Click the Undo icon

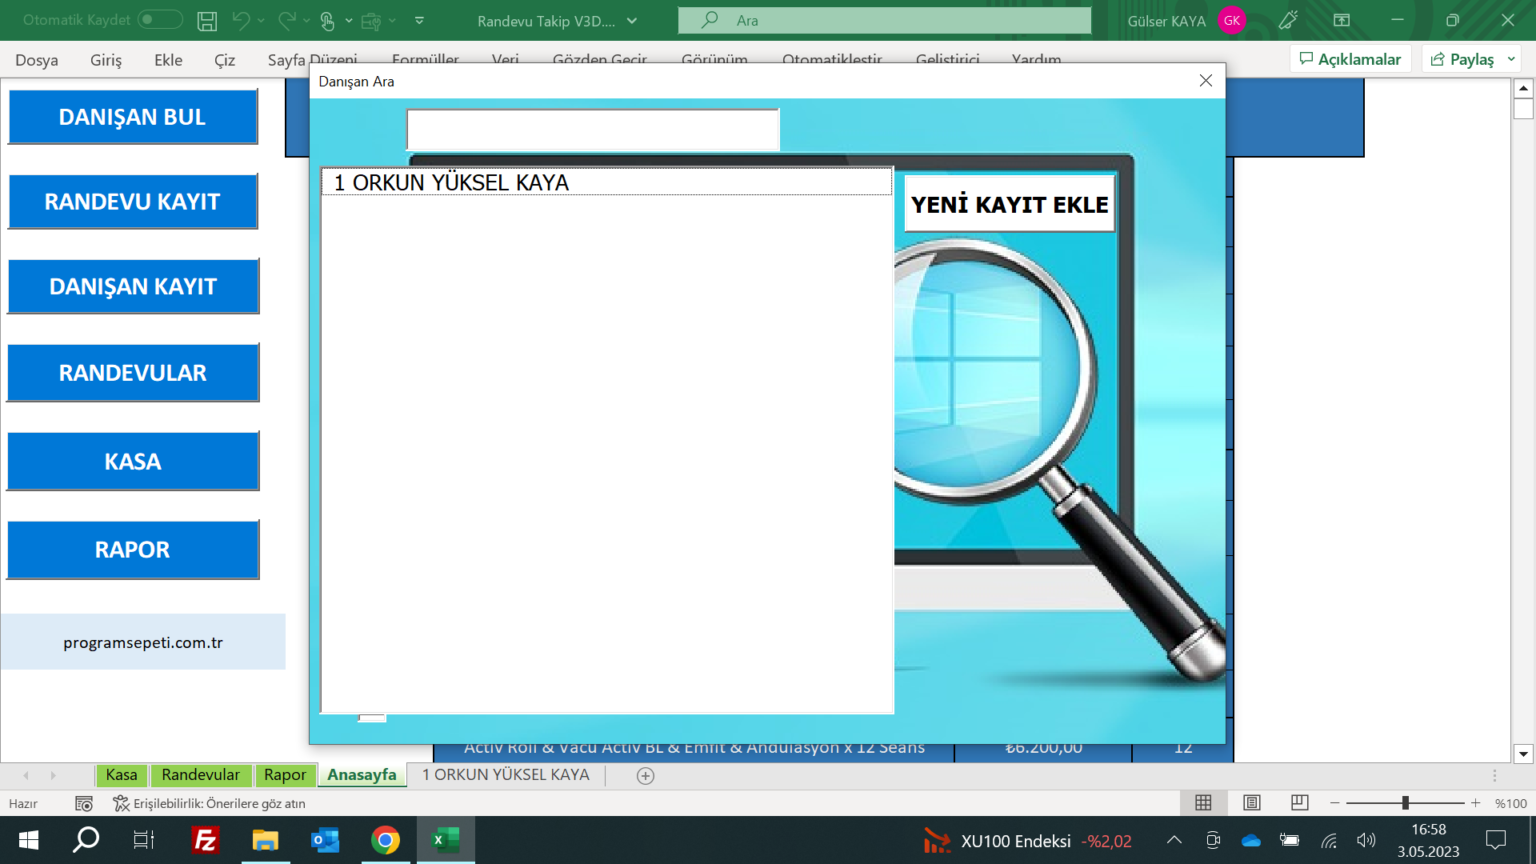tap(243, 19)
